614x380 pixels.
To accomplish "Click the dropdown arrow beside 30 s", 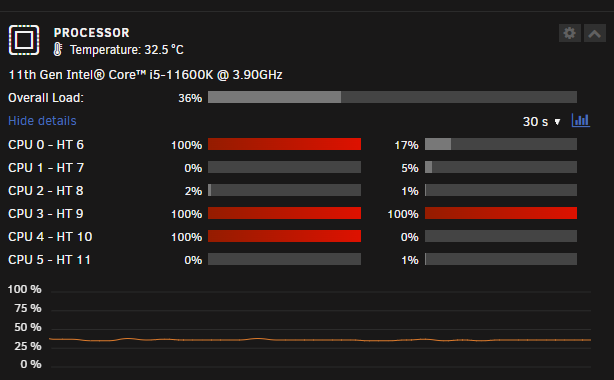I will pos(557,122).
